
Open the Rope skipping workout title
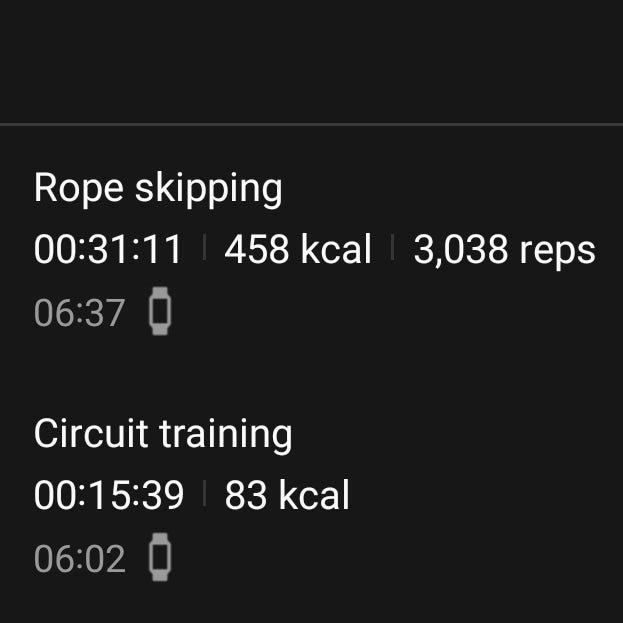158,188
